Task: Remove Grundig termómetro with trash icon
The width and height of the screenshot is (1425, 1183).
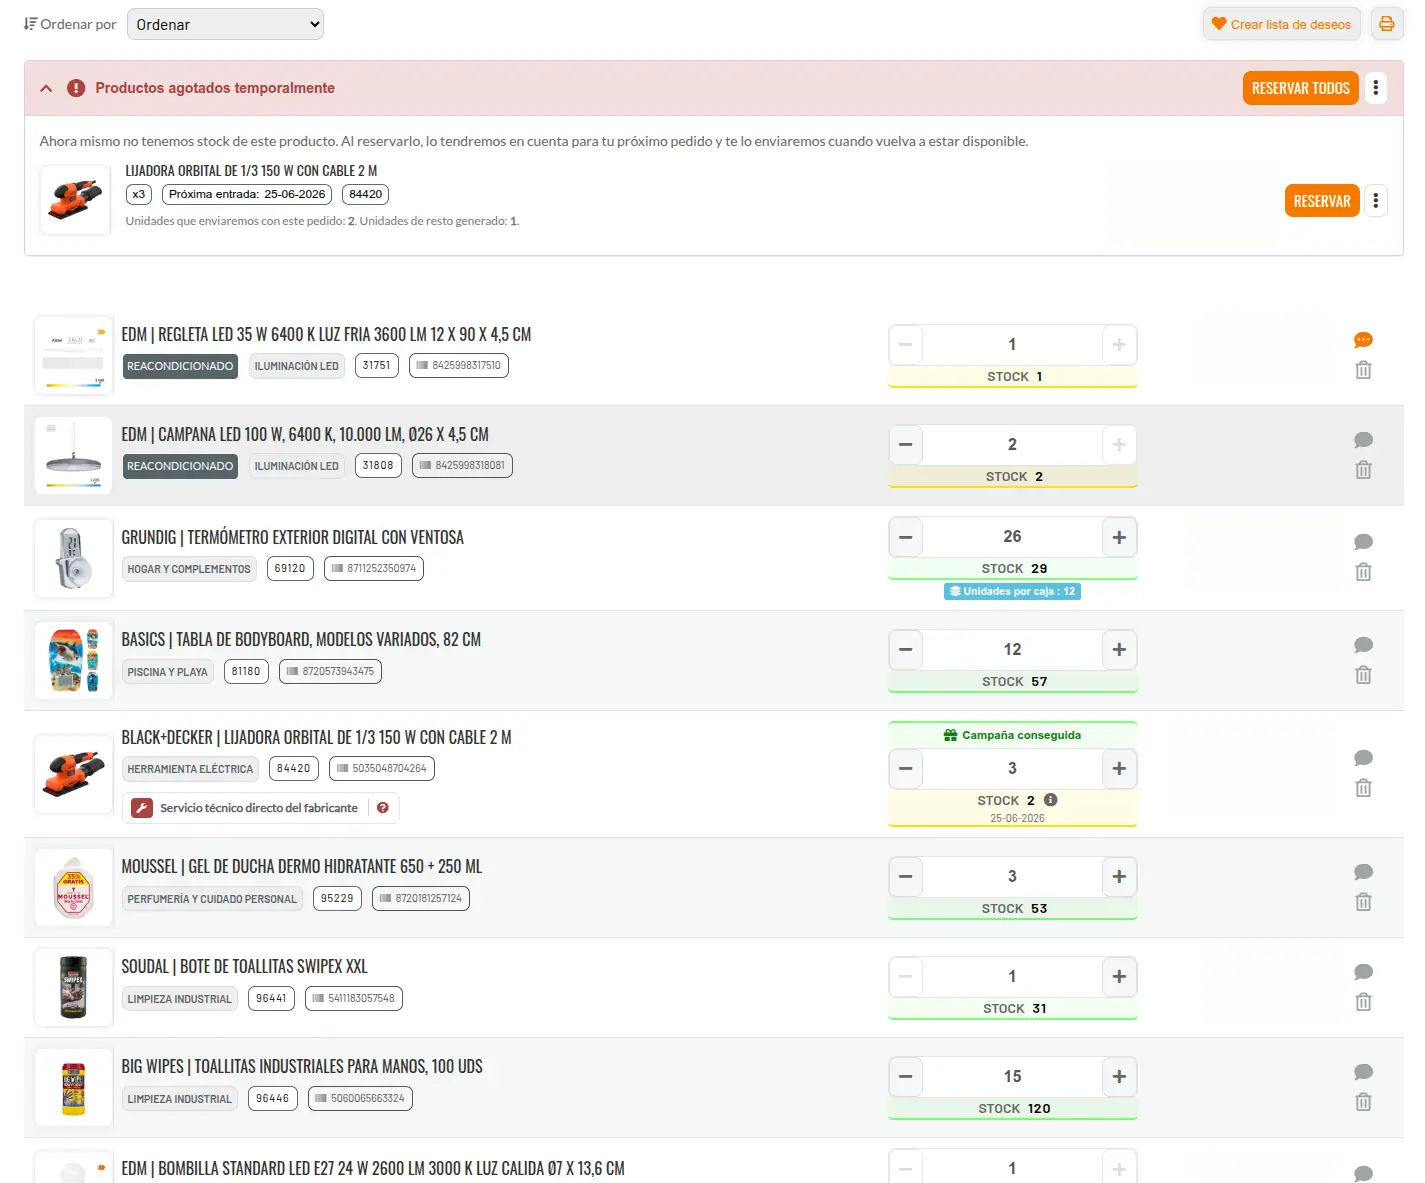Action: pyautogui.click(x=1363, y=572)
